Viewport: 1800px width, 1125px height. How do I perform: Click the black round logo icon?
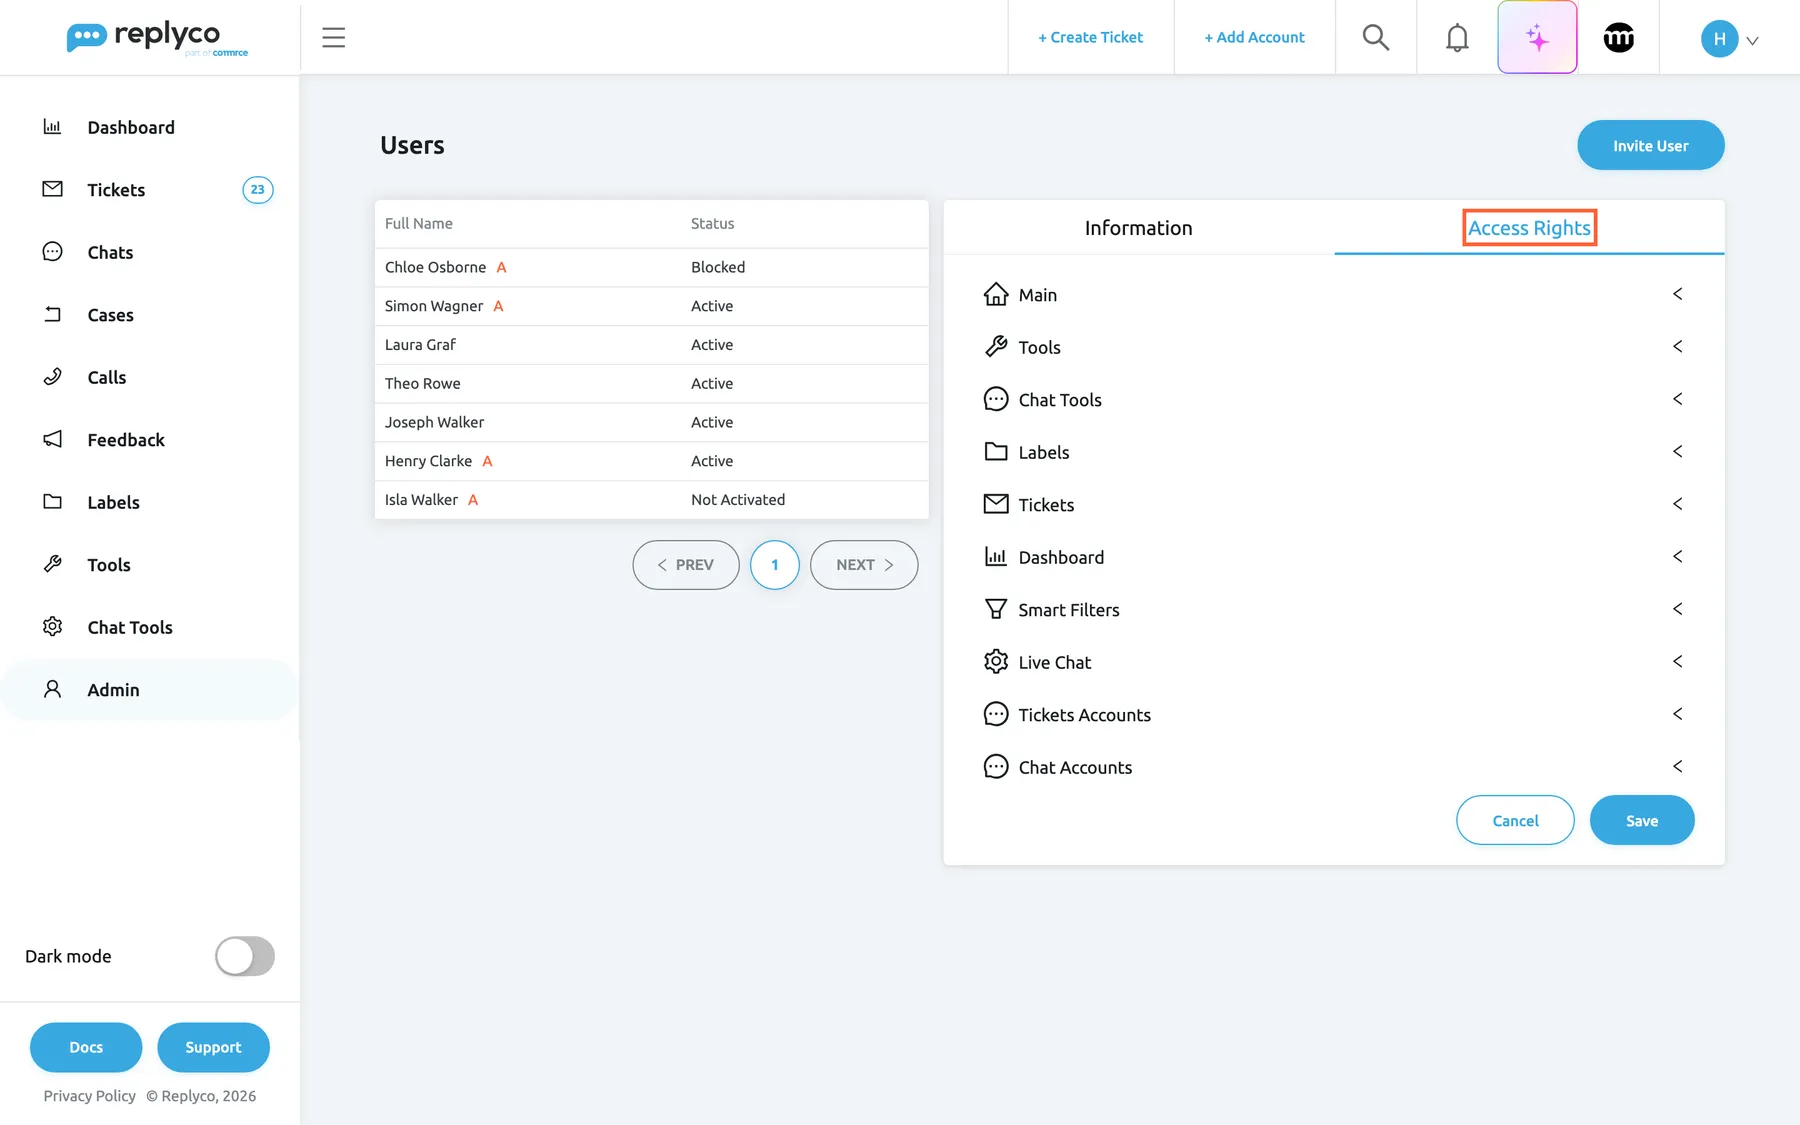[1618, 37]
